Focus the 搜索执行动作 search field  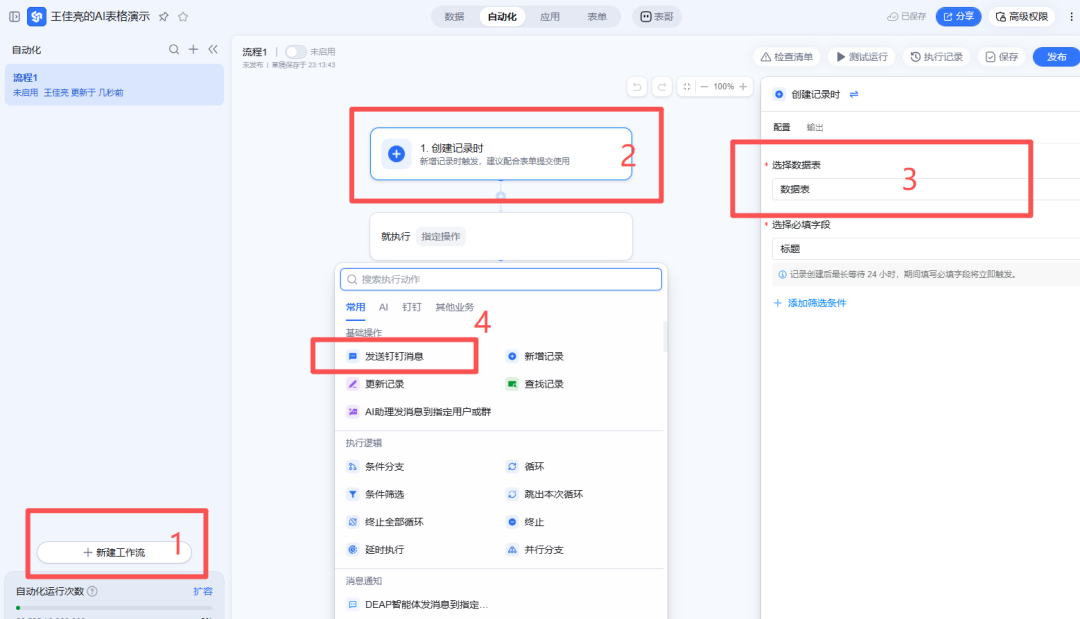click(x=501, y=279)
